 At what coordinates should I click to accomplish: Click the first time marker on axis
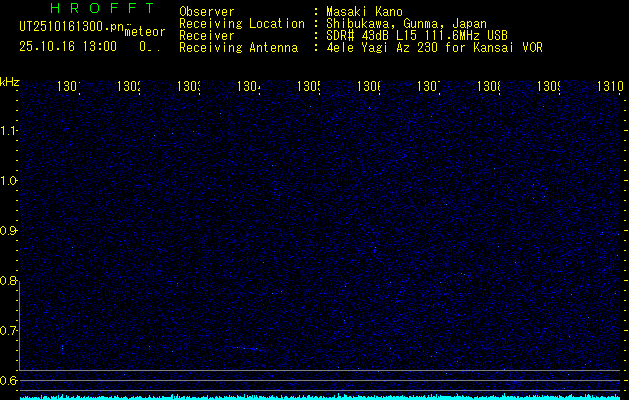pos(69,87)
